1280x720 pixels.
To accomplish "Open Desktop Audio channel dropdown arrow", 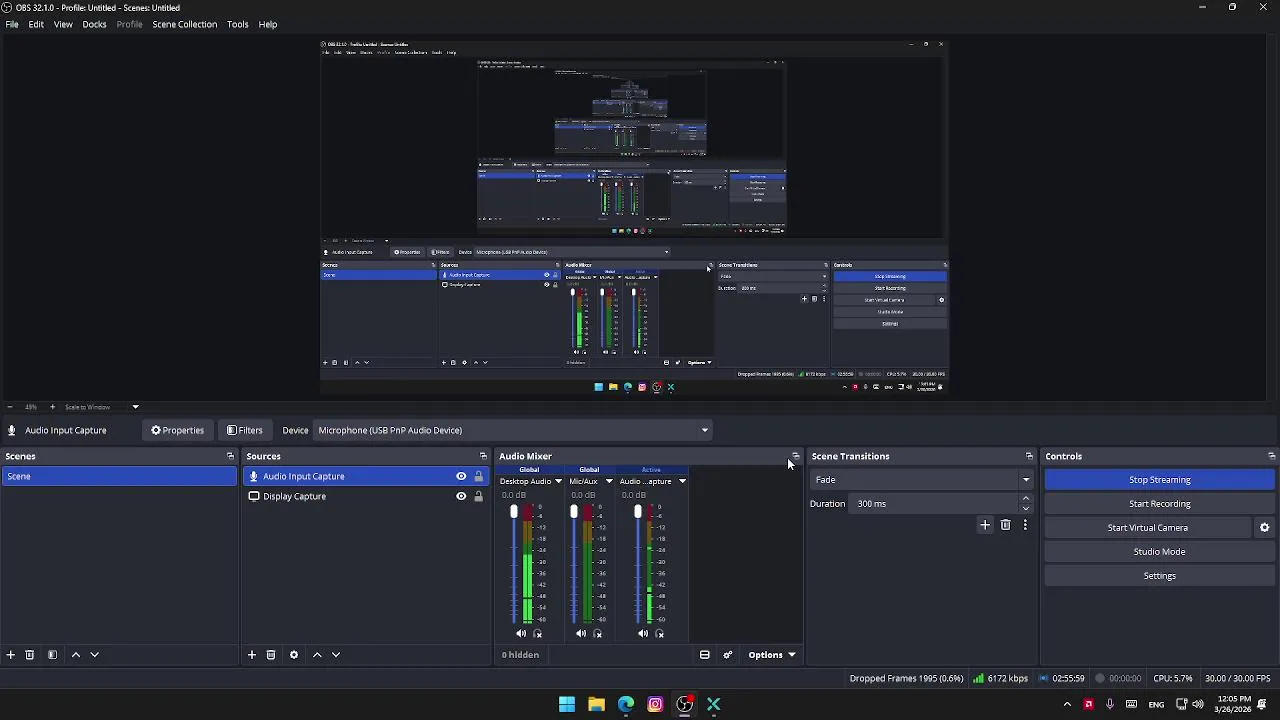I will coord(558,481).
